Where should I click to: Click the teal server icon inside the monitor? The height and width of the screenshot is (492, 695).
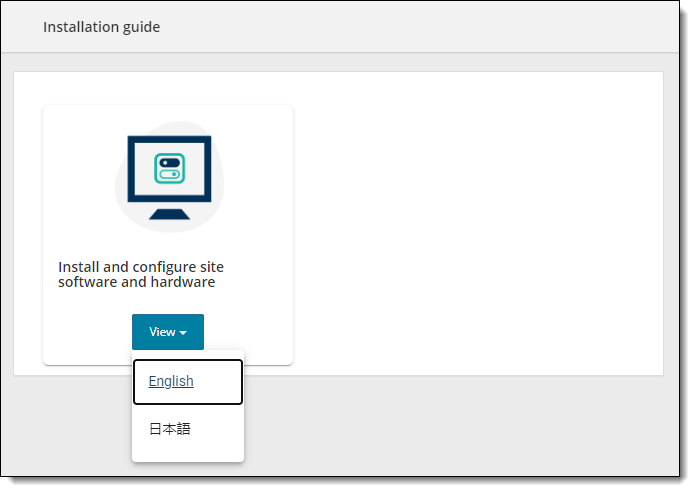coord(168,168)
